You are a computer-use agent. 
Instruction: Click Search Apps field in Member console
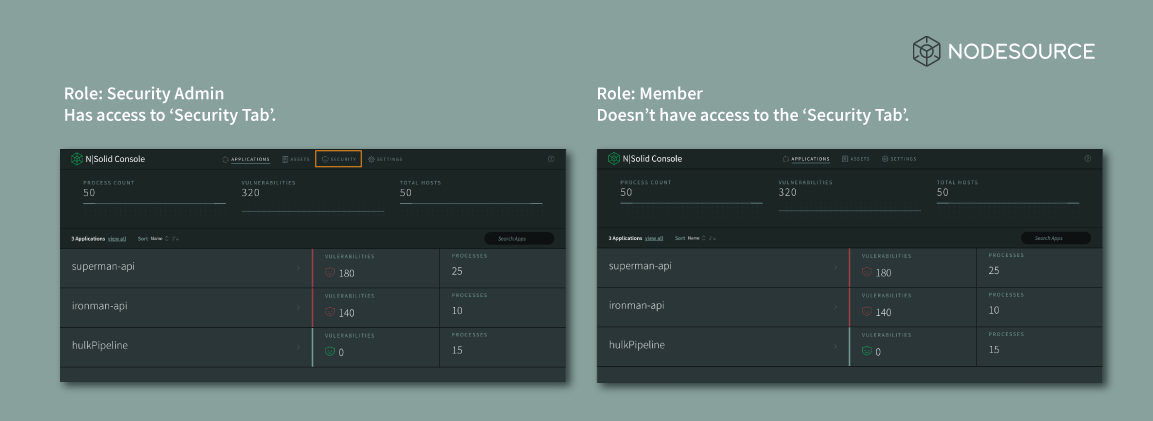tap(1056, 239)
